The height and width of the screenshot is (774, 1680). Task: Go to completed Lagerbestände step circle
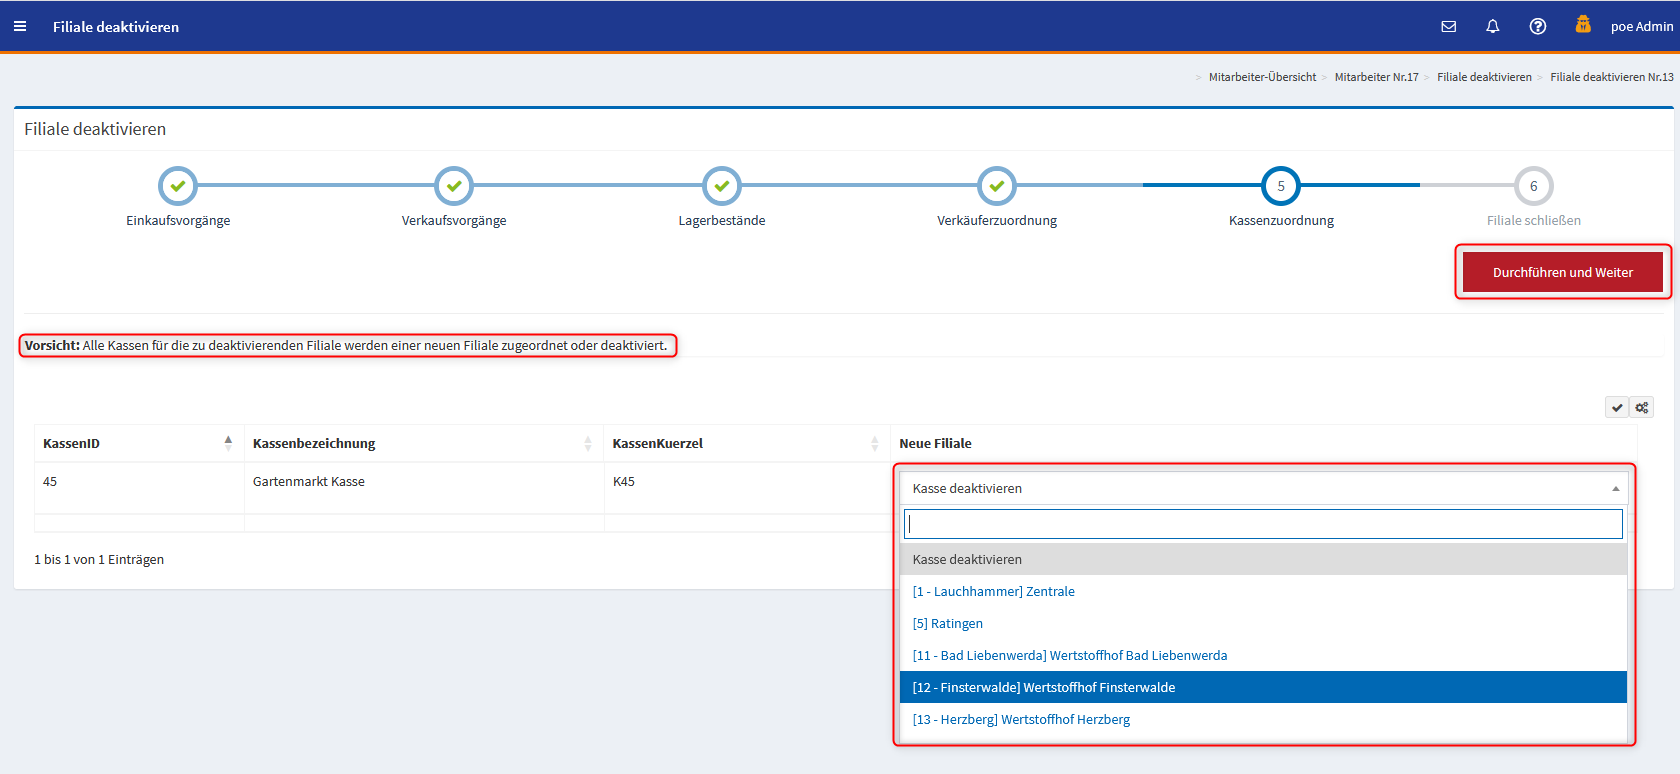click(x=722, y=186)
